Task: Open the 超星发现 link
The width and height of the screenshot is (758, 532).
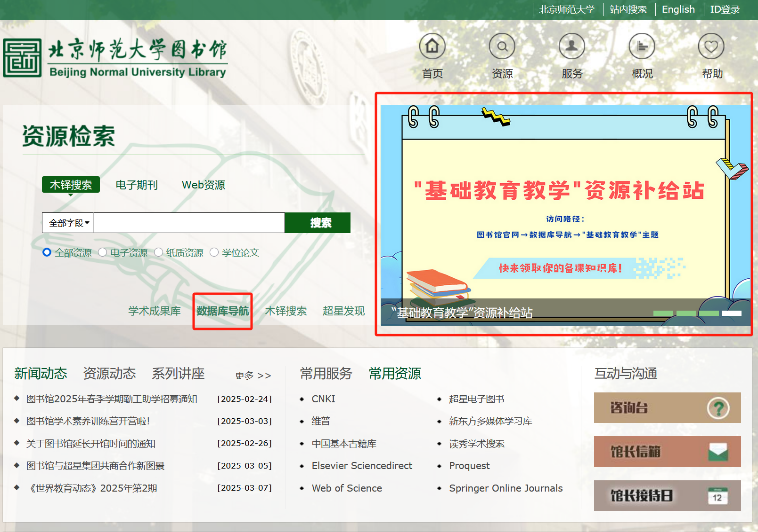Action: pyautogui.click(x=344, y=311)
